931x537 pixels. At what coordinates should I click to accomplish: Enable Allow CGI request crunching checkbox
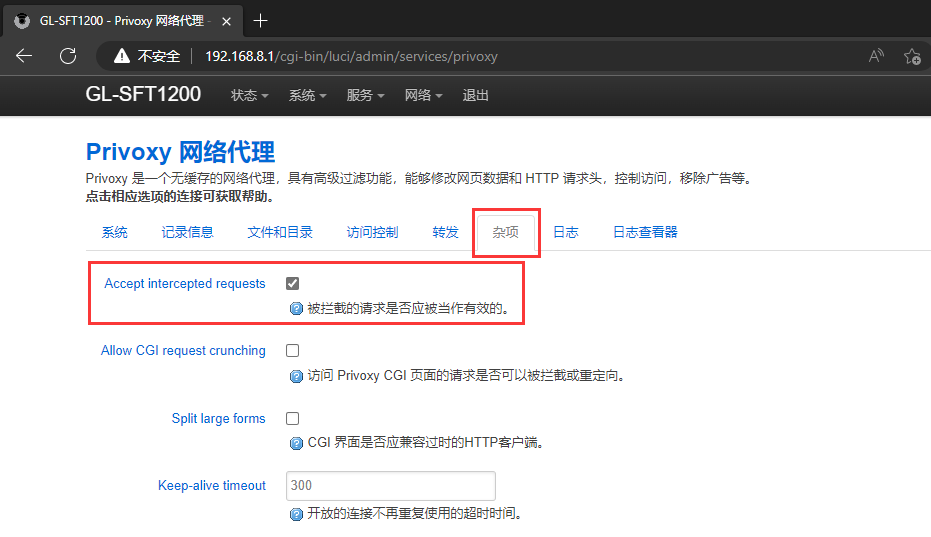(292, 350)
